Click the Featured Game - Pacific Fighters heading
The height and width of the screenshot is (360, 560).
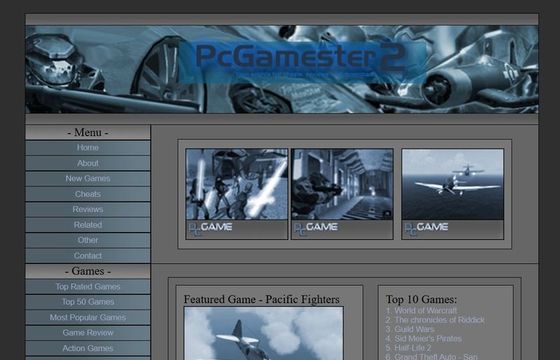(x=261, y=299)
